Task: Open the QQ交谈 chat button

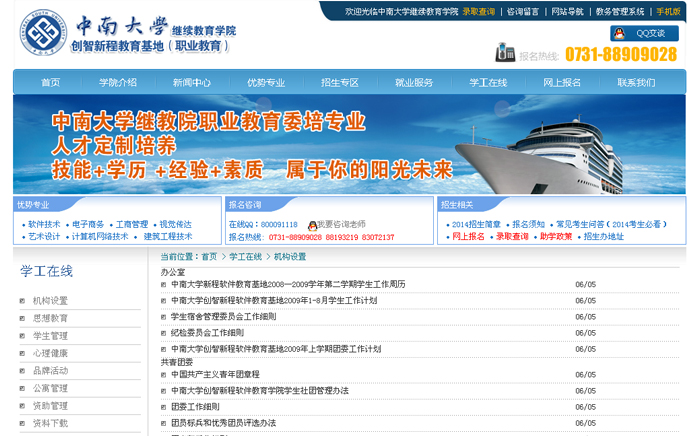Action: click(644, 33)
